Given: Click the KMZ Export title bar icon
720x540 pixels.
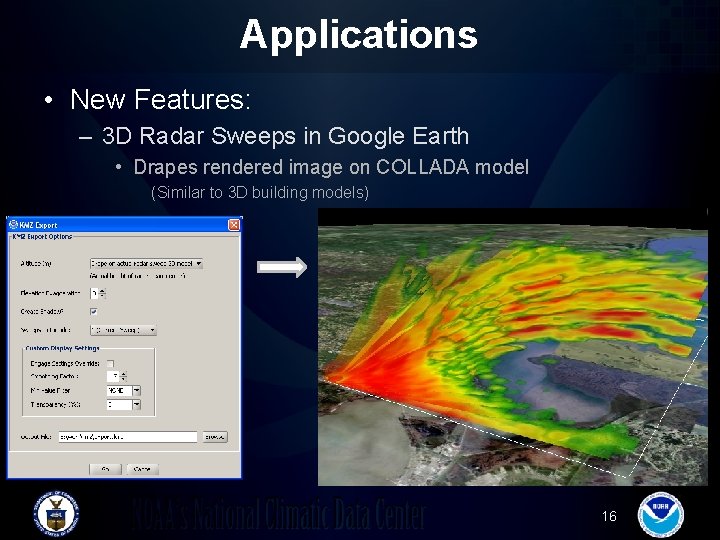Looking at the screenshot, I should pyautogui.click(x=13, y=225).
